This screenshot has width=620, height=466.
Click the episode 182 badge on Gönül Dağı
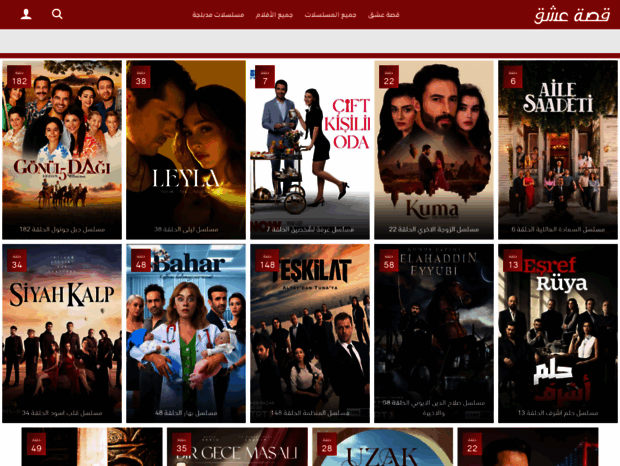tap(19, 77)
